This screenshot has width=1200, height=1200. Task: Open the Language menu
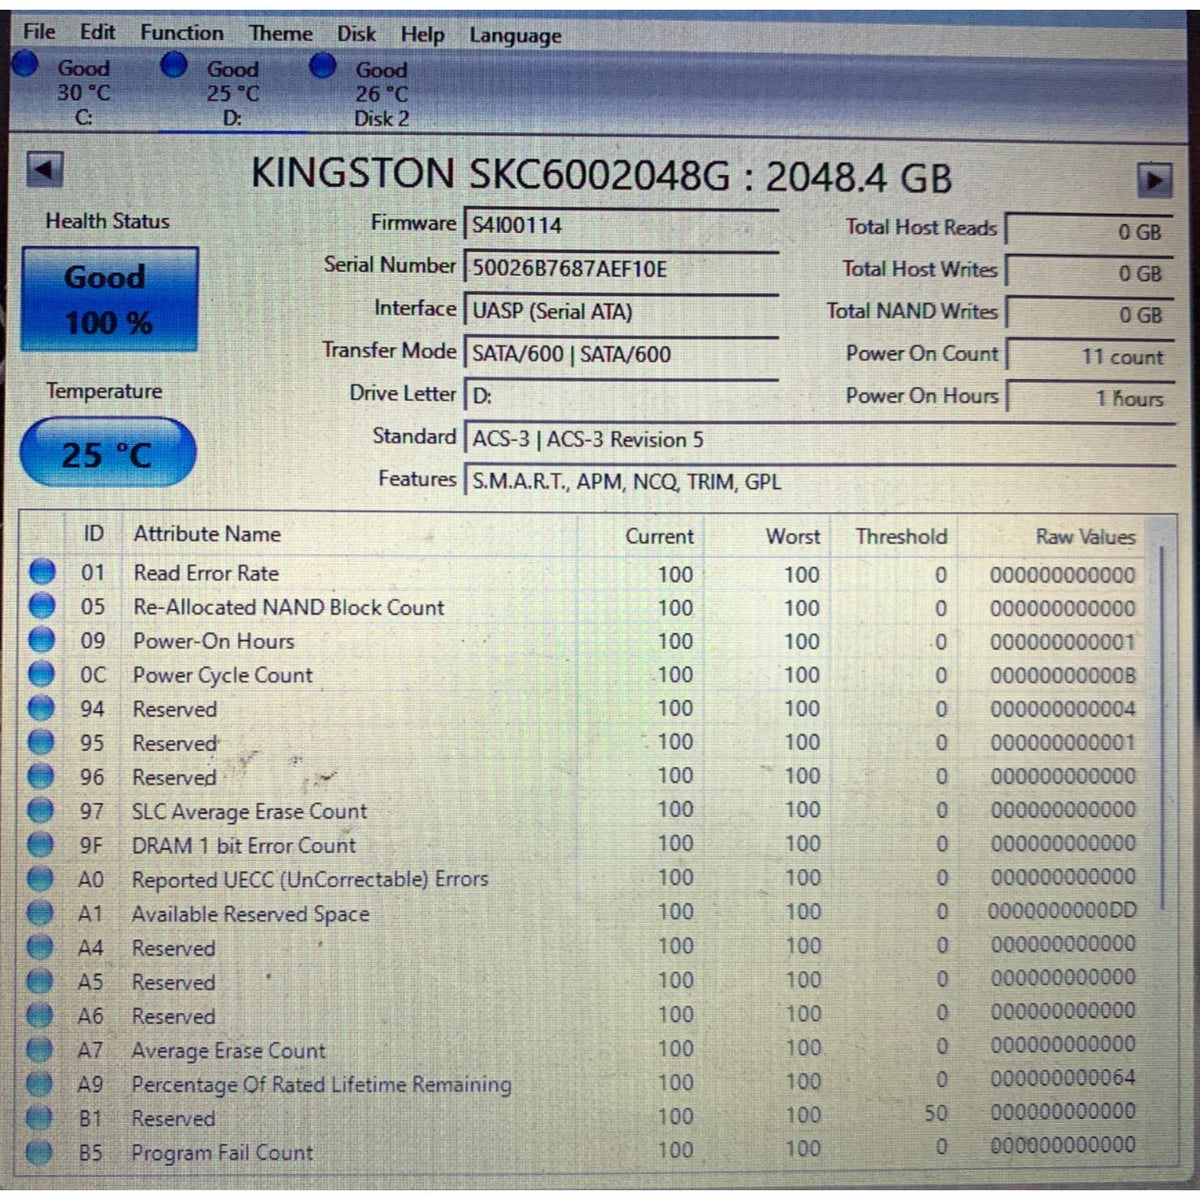[515, 36]
